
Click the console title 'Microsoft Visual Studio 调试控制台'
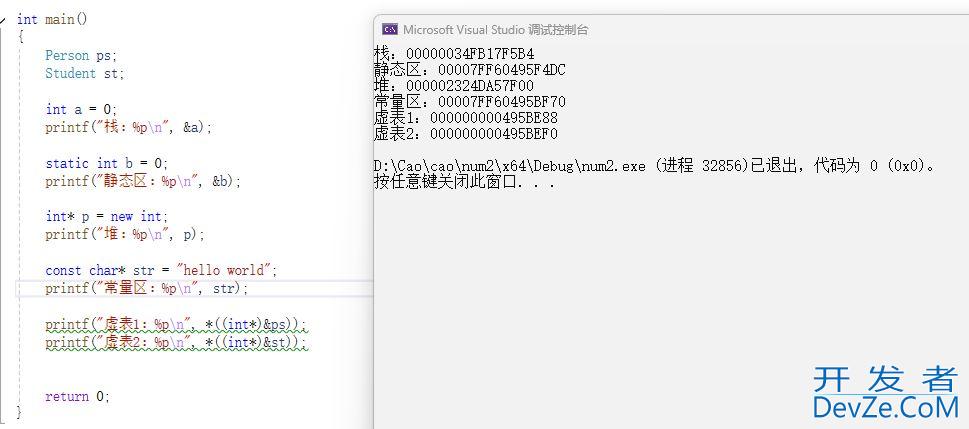496,29
